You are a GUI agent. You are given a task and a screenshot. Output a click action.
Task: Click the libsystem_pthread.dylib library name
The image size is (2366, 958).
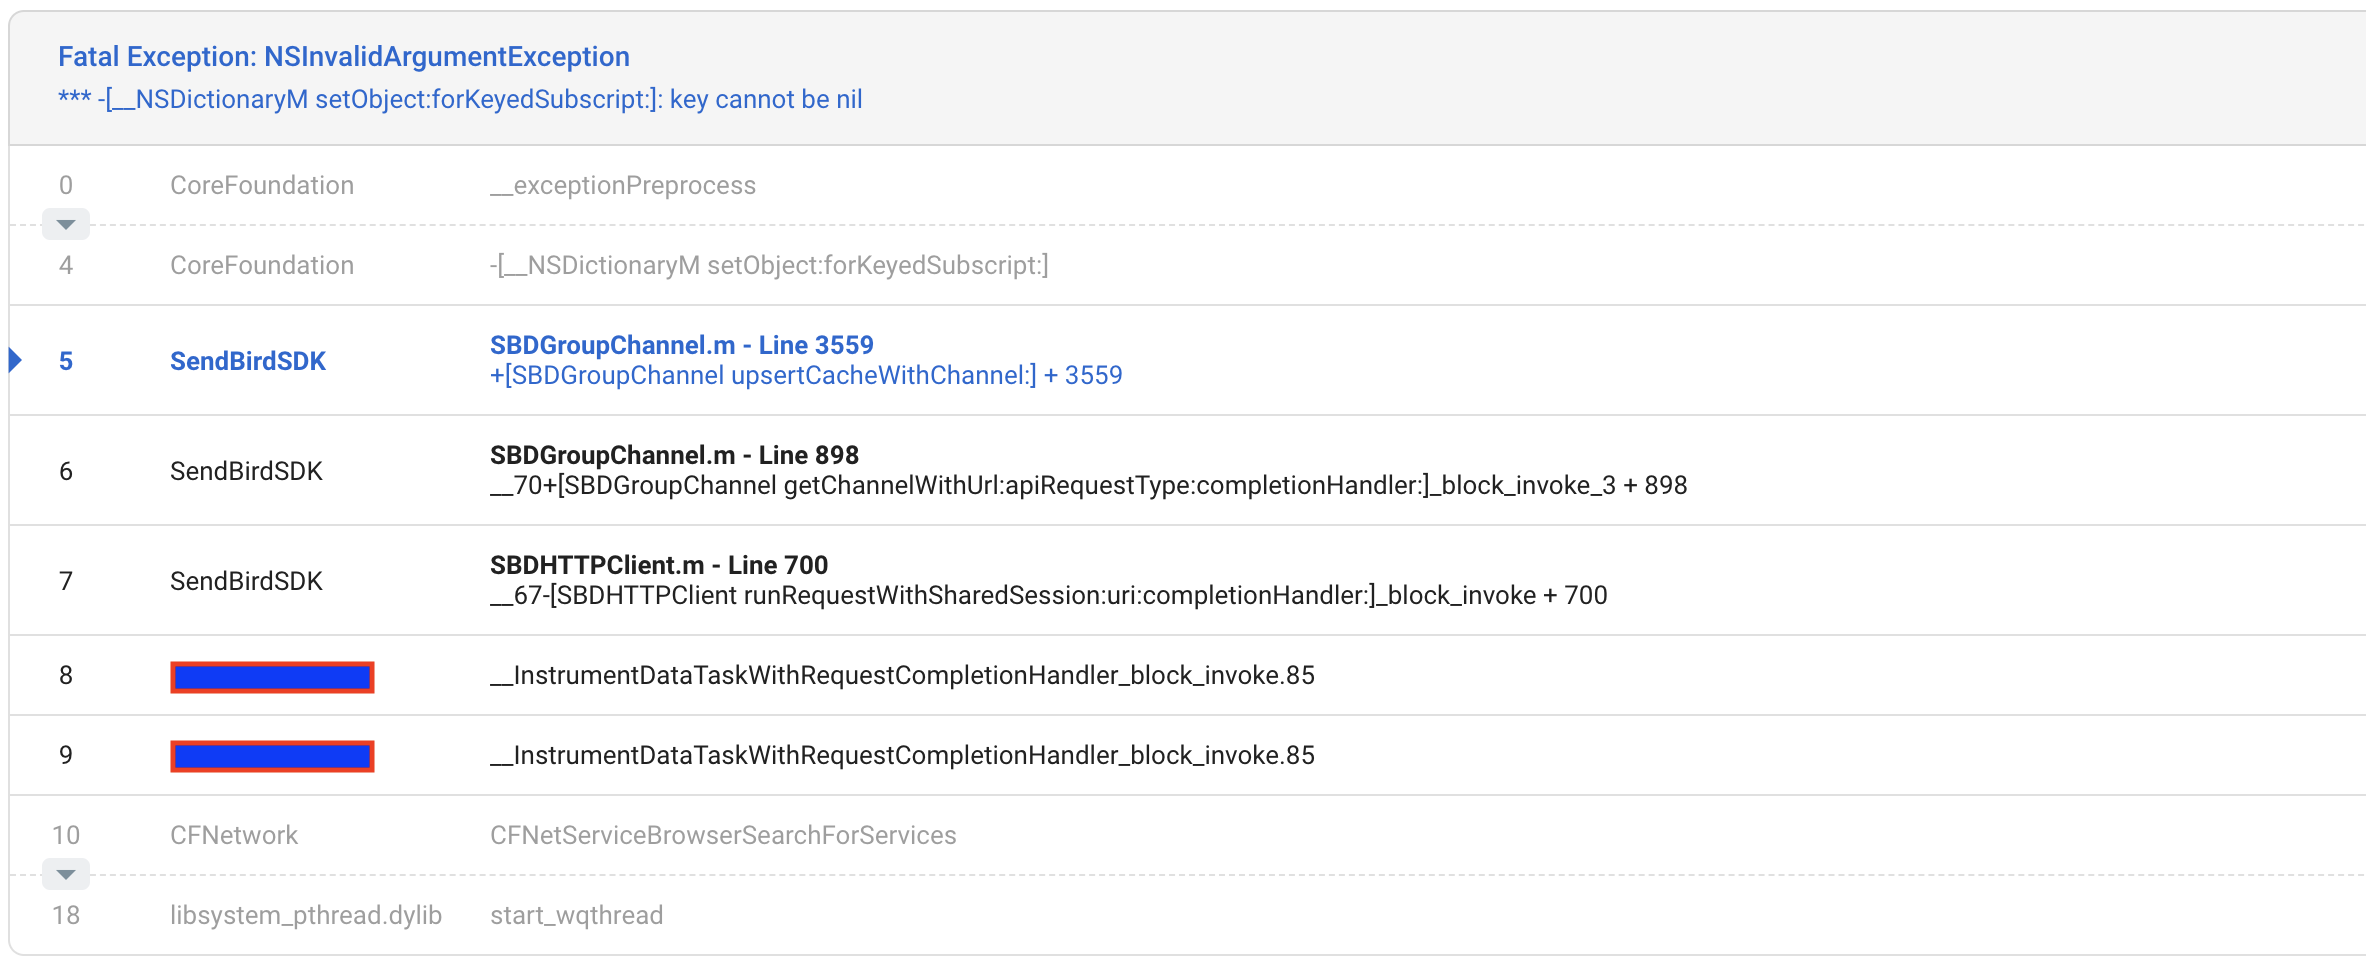pyautogui.click(x=305, y=916)
